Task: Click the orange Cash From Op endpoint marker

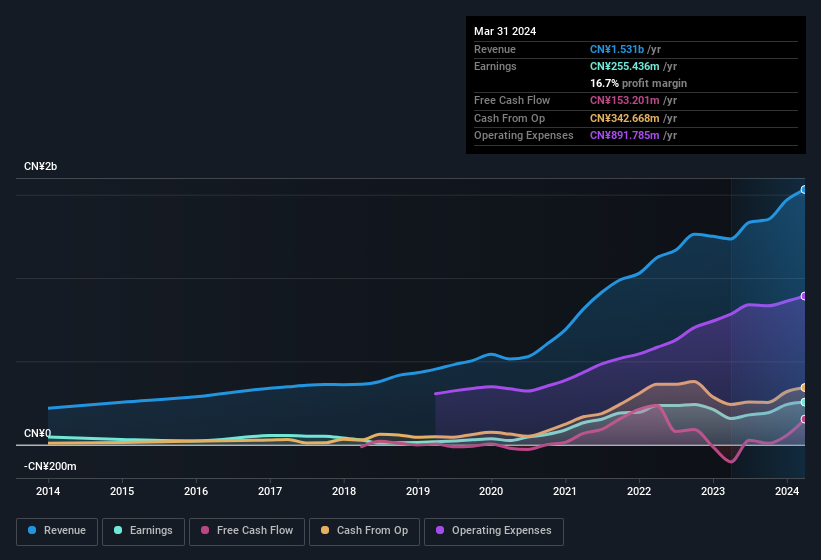Action: pyautogui.click(x=804, y=388)
